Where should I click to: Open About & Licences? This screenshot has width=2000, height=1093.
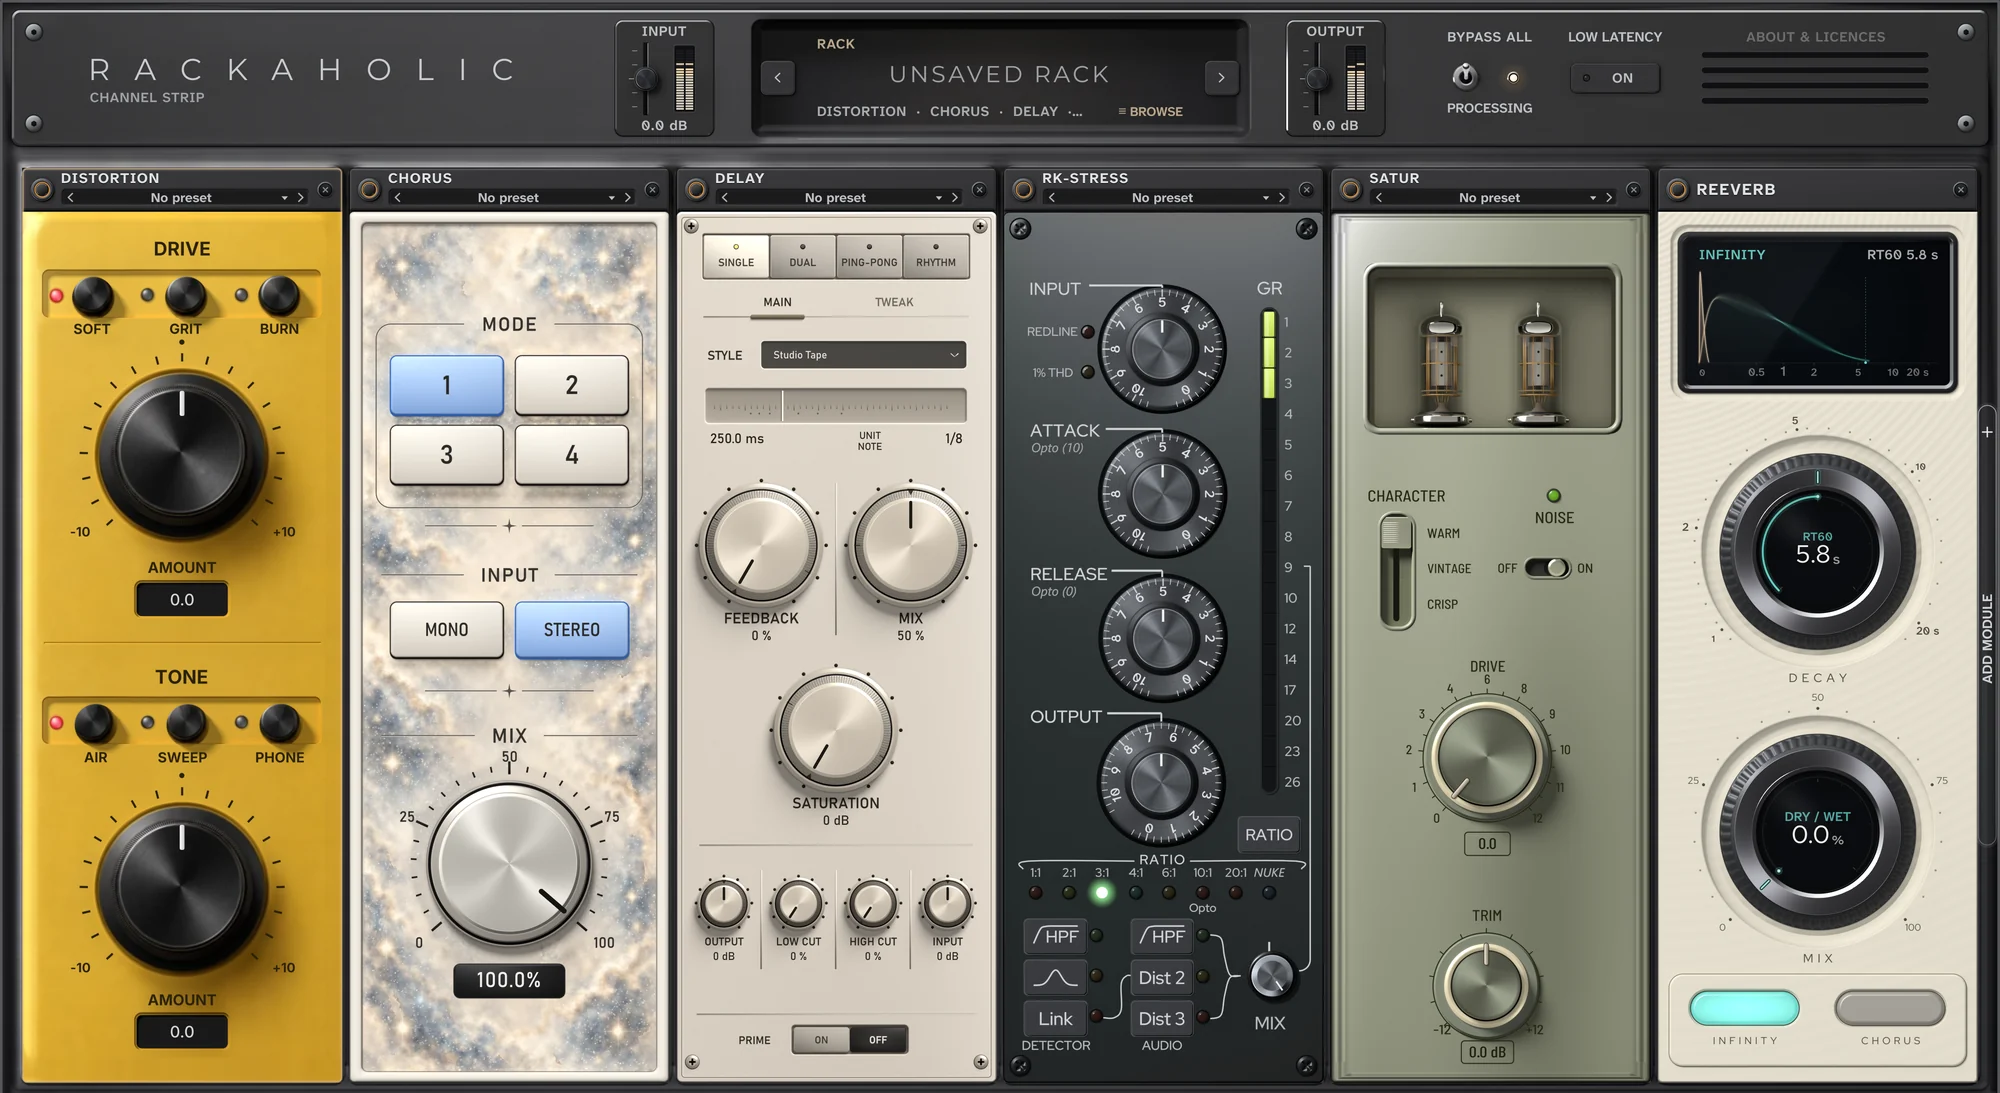[1815, 37]
